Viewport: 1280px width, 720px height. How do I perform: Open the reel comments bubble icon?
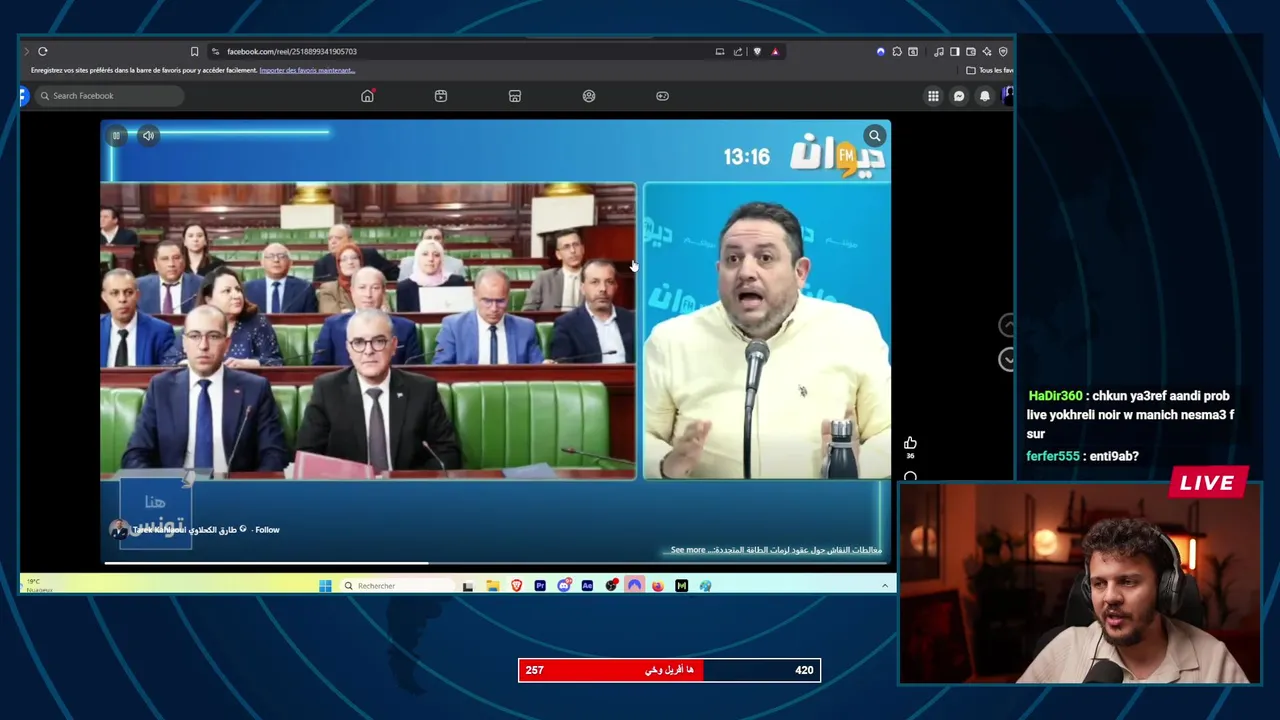(x=910, y=477)
